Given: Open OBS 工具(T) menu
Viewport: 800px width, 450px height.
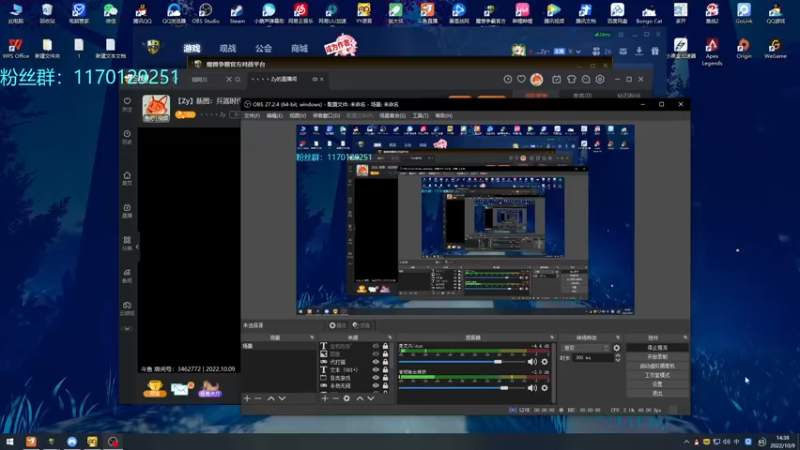Looking at the screenshot, I should [x=420, y=116].
